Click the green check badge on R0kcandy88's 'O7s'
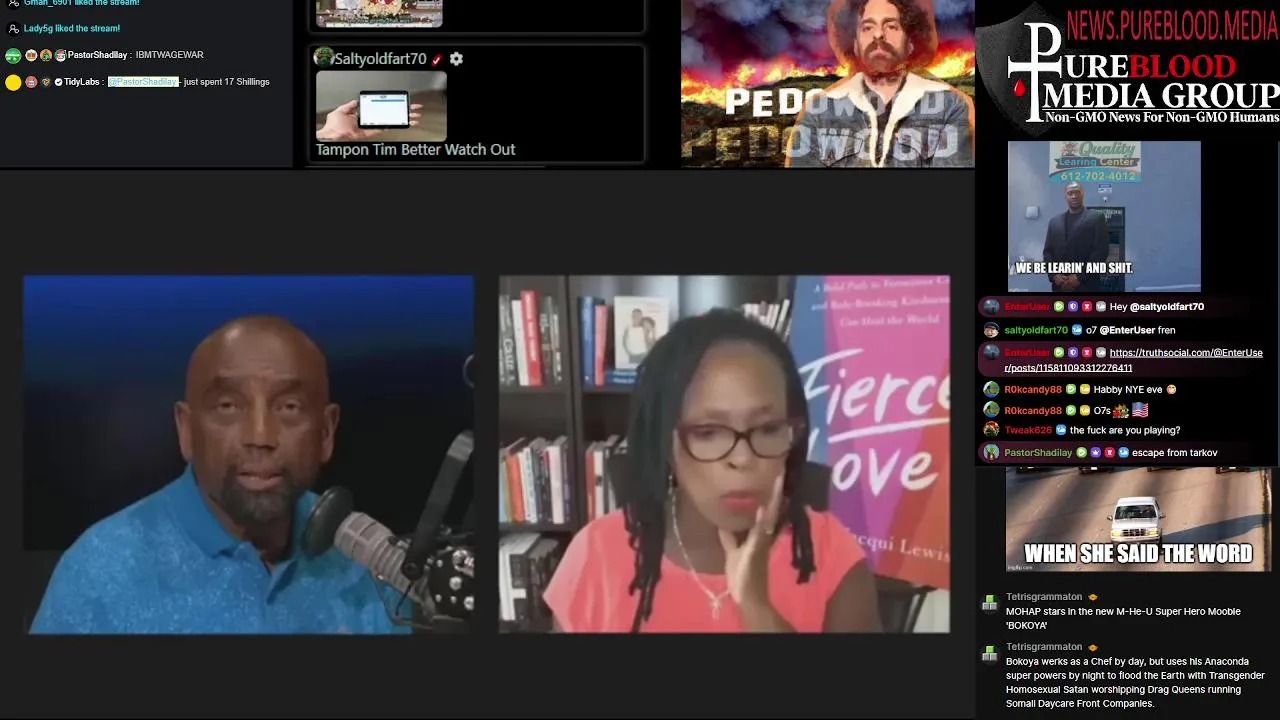Image resolution: width=1280 pixels, height=720 pixels. [1071, 410]
